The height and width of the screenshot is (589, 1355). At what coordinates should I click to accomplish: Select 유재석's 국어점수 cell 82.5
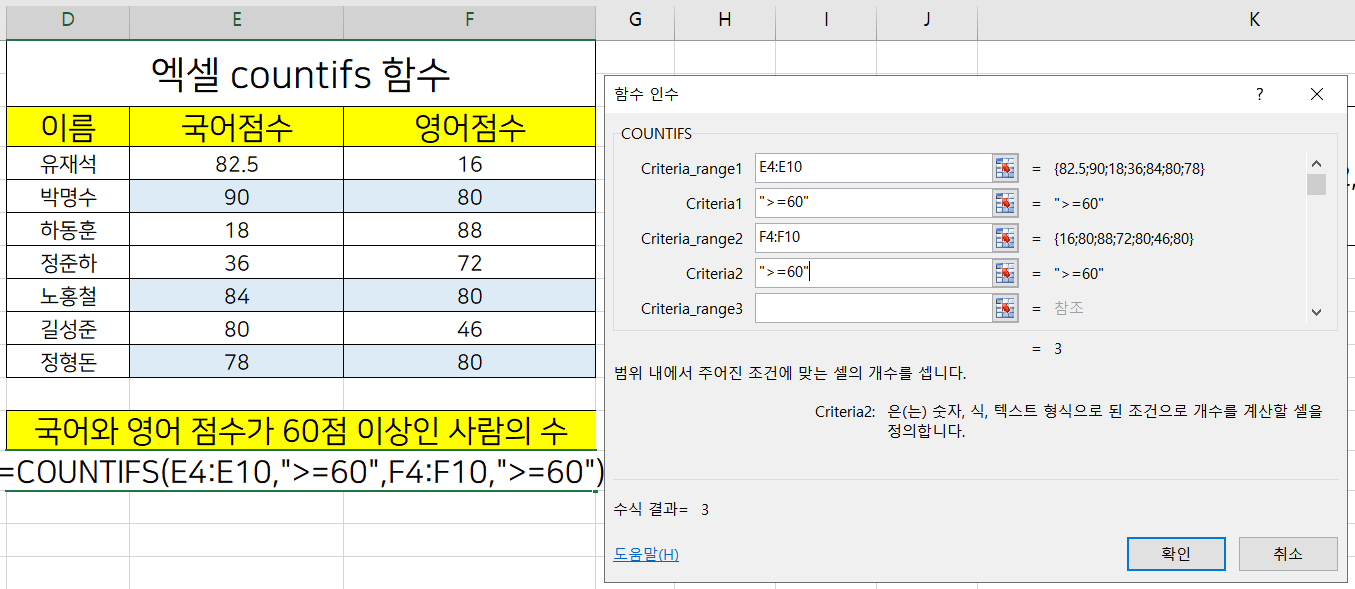[237, 164]
